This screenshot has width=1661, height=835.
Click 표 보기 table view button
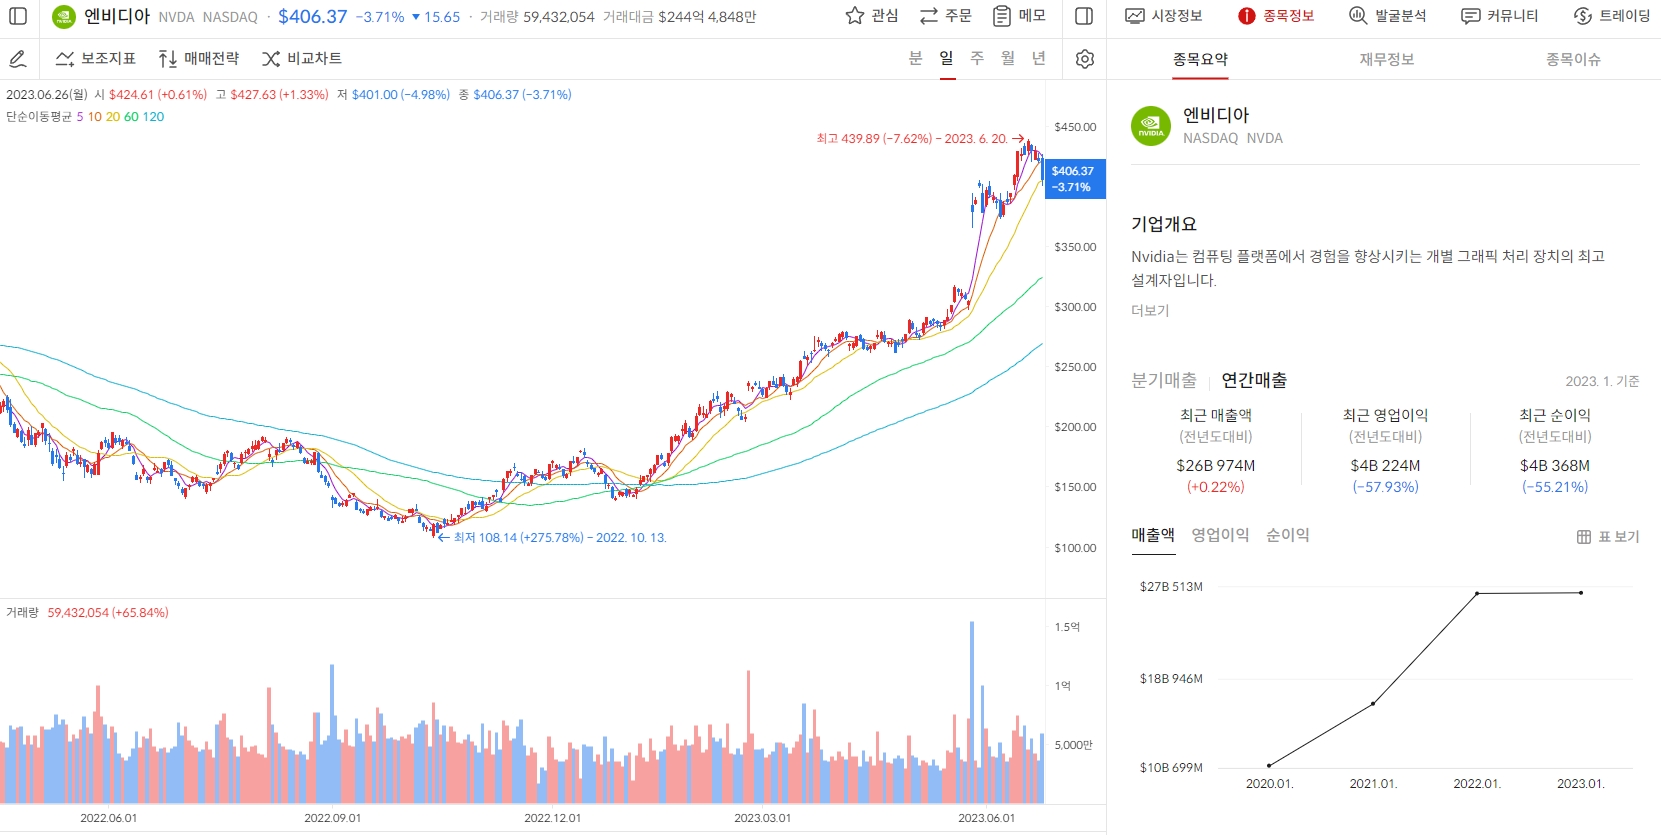point(1608,537)
